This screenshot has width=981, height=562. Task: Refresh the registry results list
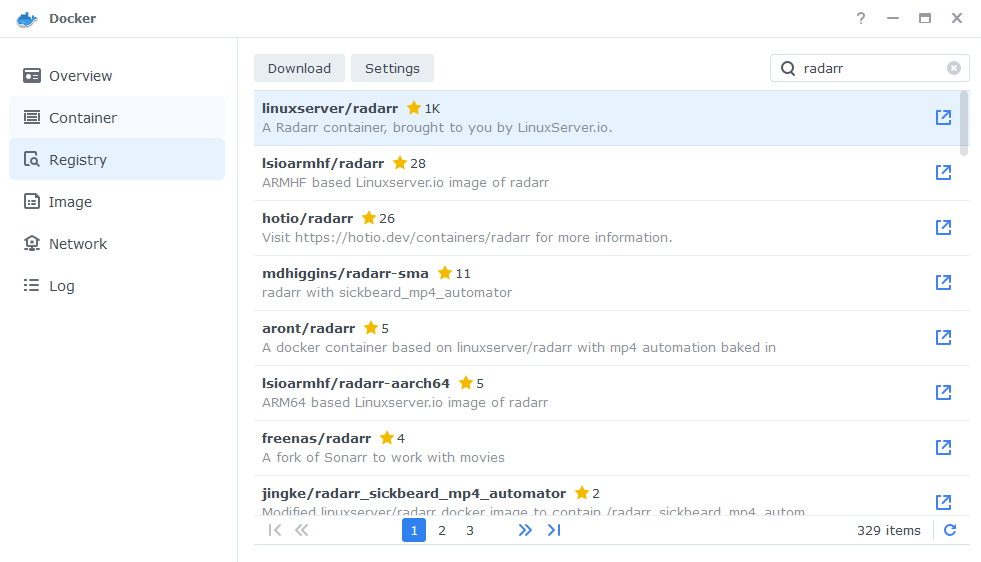click(x=950, y=530)
